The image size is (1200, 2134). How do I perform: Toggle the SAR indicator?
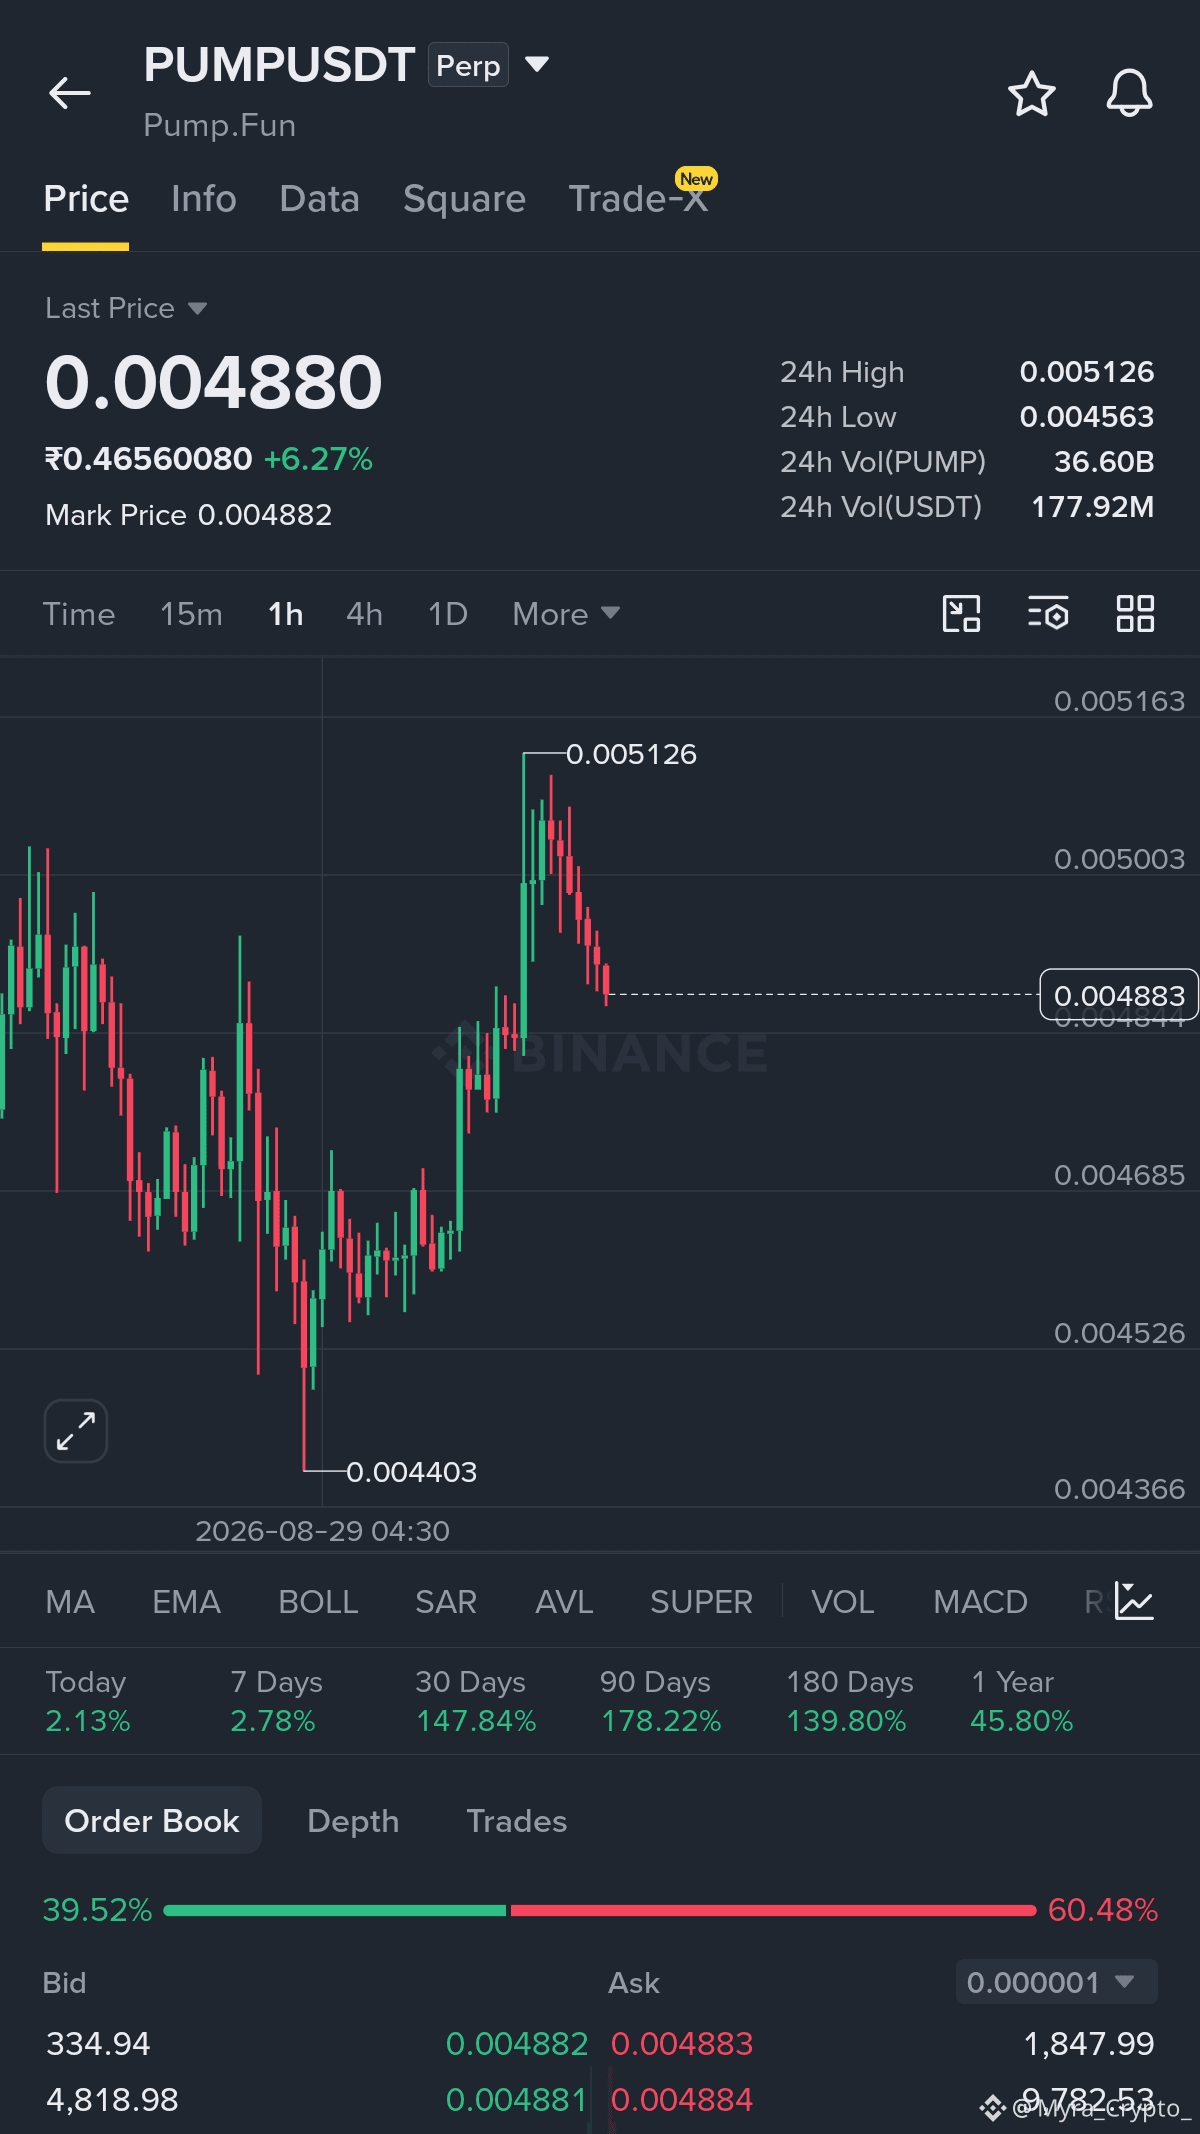[446, 1602]
